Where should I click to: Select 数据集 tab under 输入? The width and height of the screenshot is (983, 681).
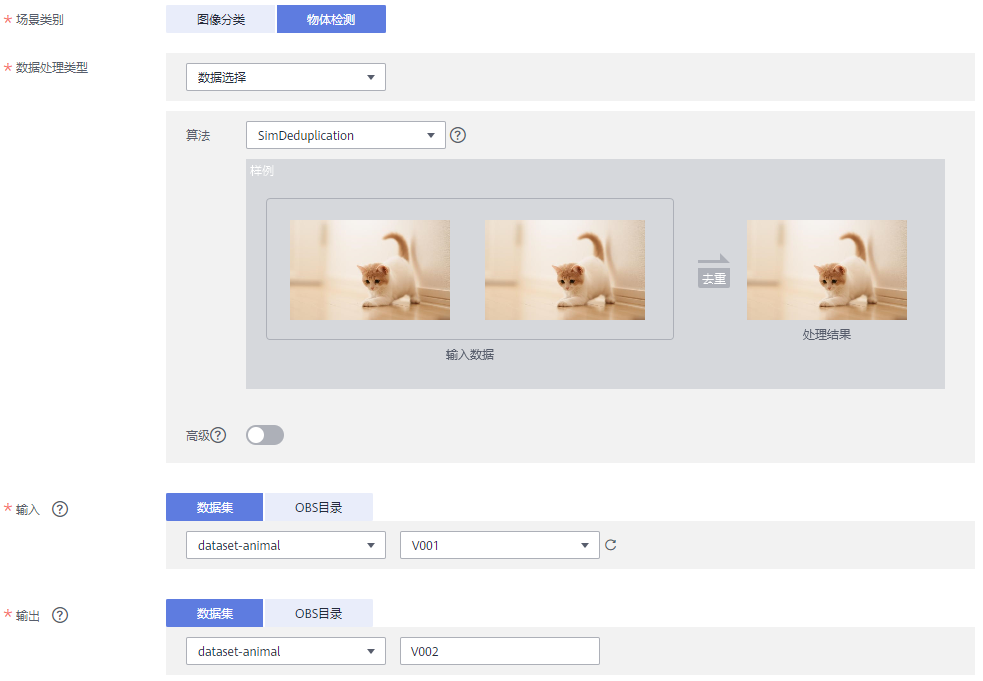pyautogui.click(x=214, y=507)
